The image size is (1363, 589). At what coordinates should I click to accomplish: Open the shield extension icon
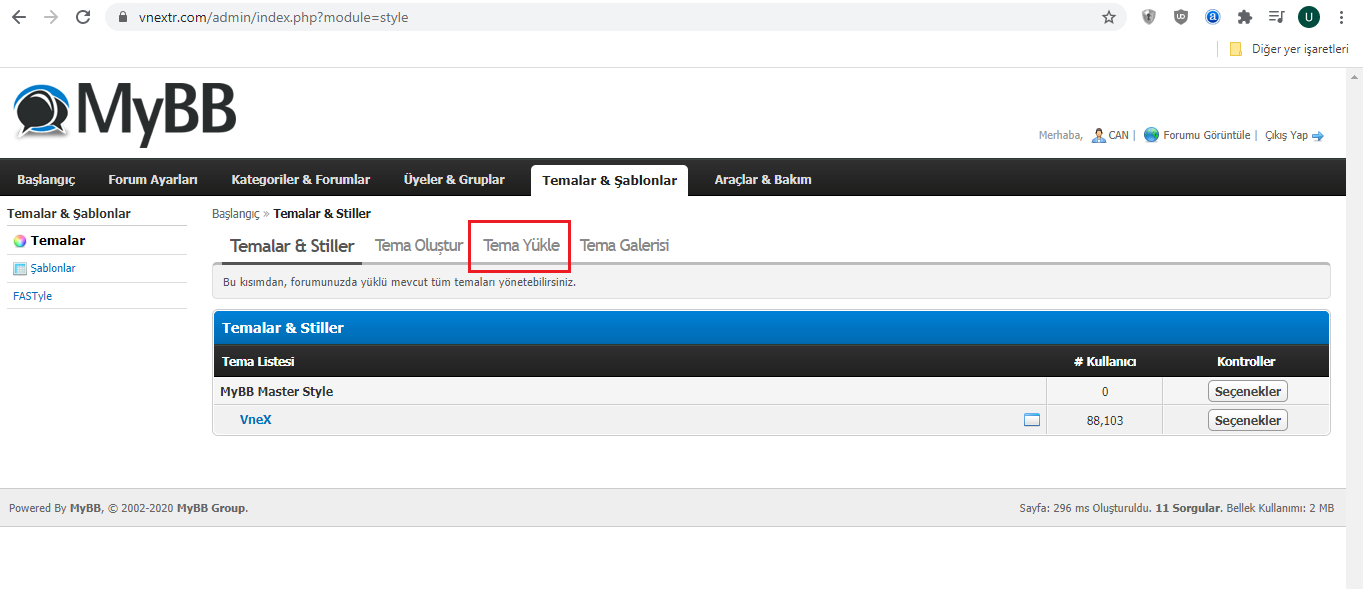pos(1149,17)
